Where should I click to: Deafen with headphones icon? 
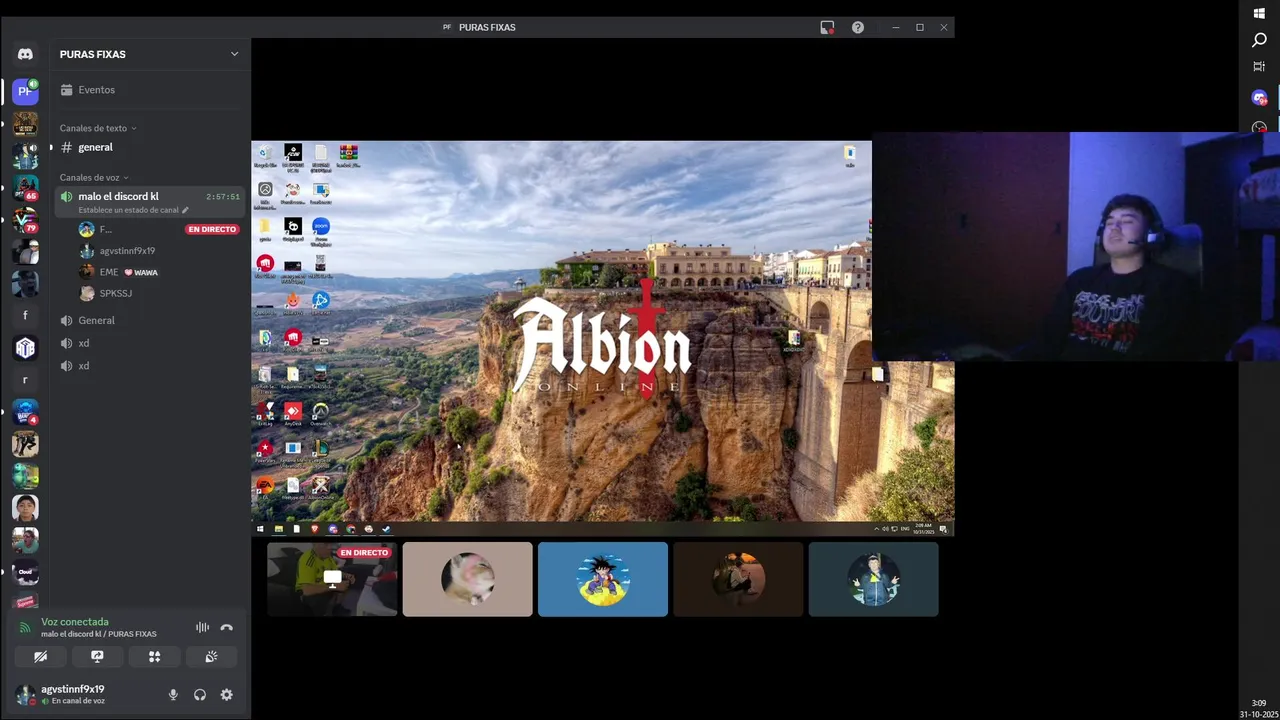point(200,694)
